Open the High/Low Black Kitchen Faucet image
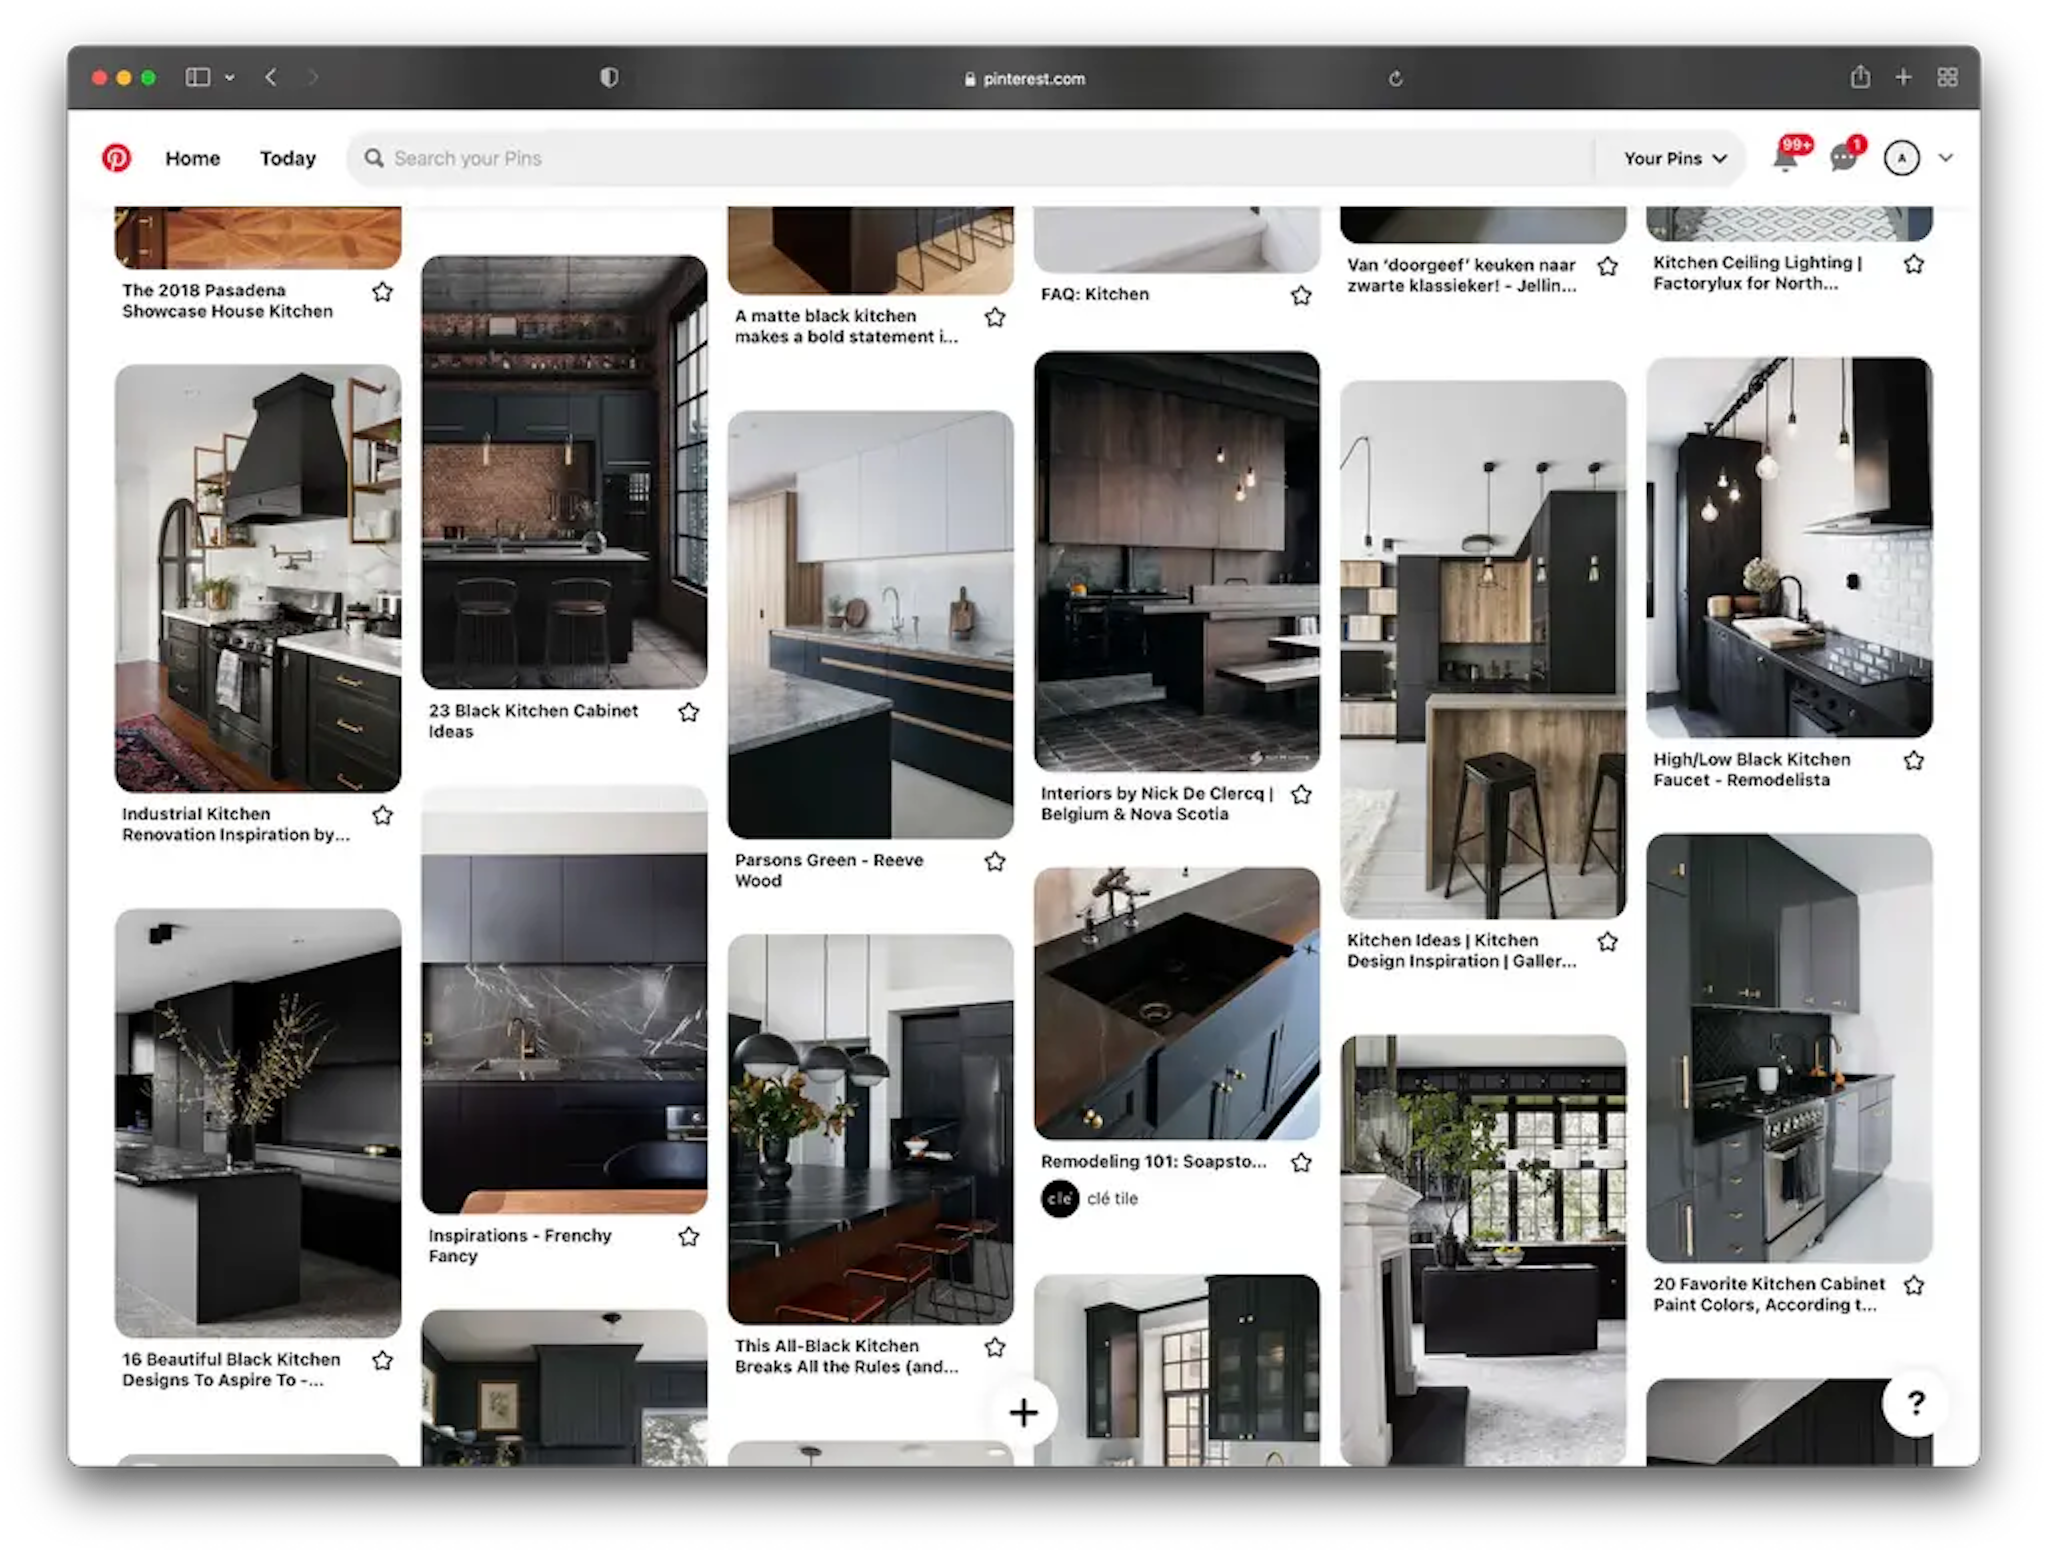The image size is (2048, 1556). coord(1789,547)
